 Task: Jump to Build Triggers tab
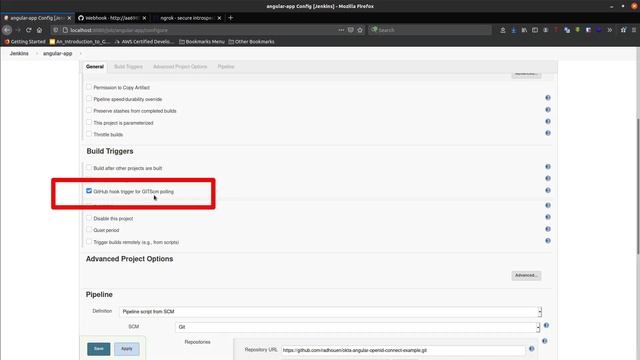[x=128, y=67]
